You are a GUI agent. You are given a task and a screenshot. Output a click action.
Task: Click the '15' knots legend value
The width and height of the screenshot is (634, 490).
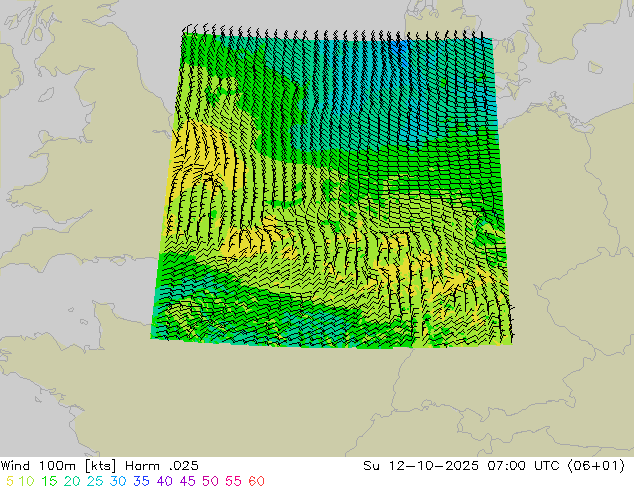(49, 481)
